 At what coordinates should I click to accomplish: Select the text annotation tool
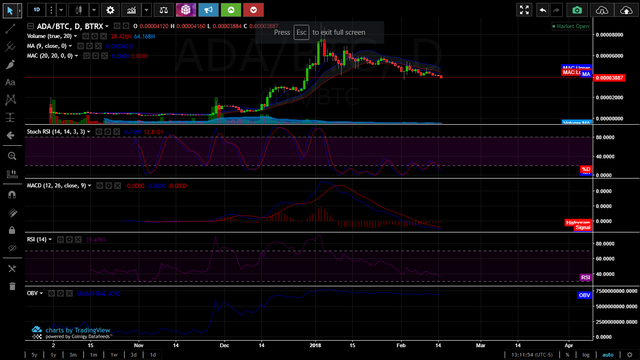[x=10, y=82]
